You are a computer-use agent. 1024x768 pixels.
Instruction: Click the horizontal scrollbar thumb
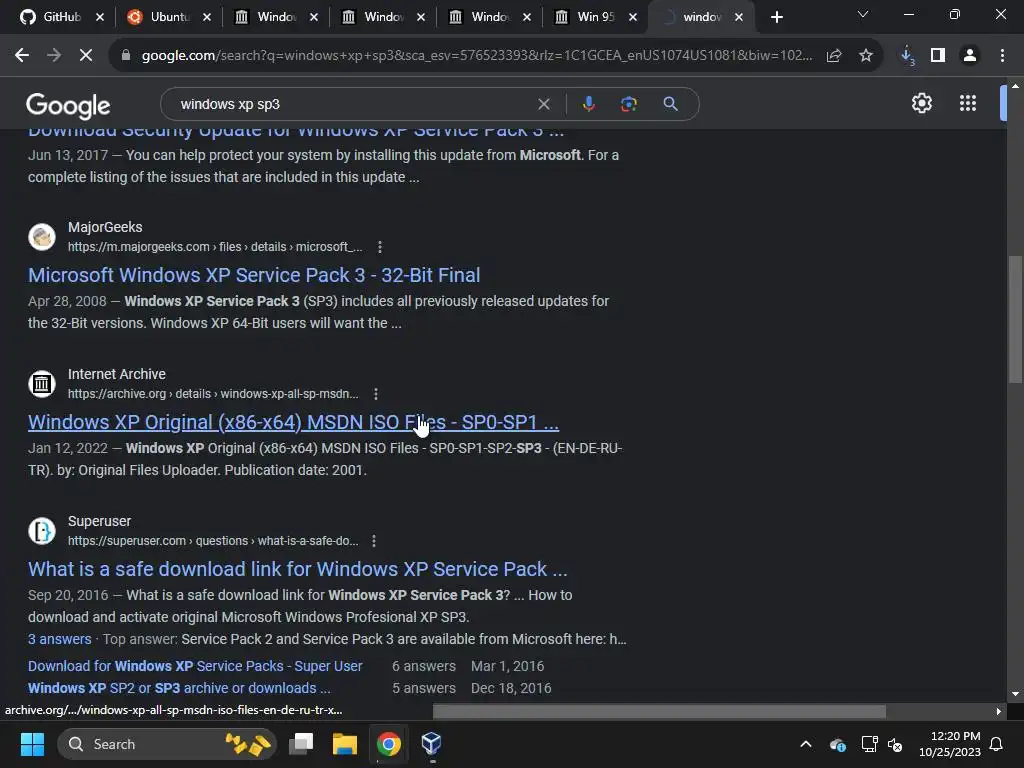pyautogui.click(x=660, y=711)
